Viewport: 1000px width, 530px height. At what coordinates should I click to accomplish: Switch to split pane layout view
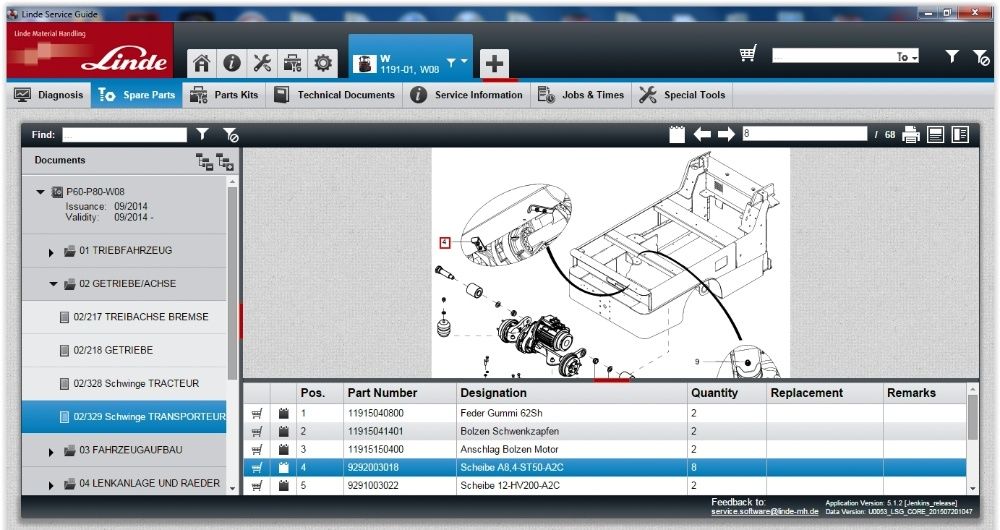(x=960, y=135)
